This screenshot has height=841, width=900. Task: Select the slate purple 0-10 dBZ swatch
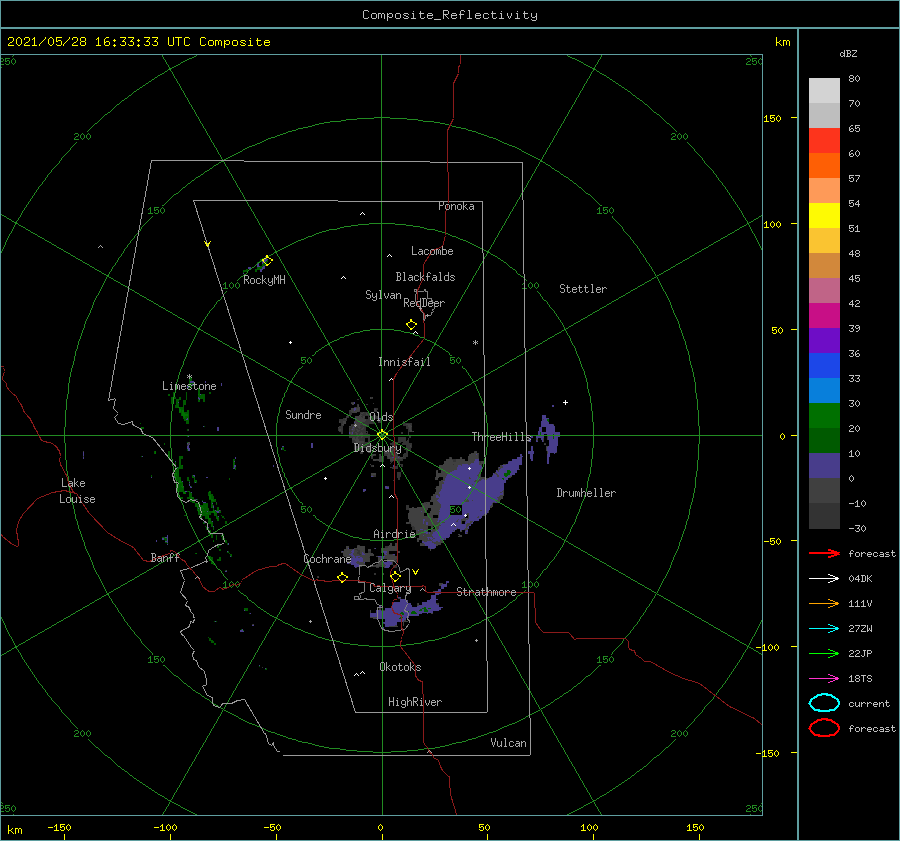pos(824,466)
